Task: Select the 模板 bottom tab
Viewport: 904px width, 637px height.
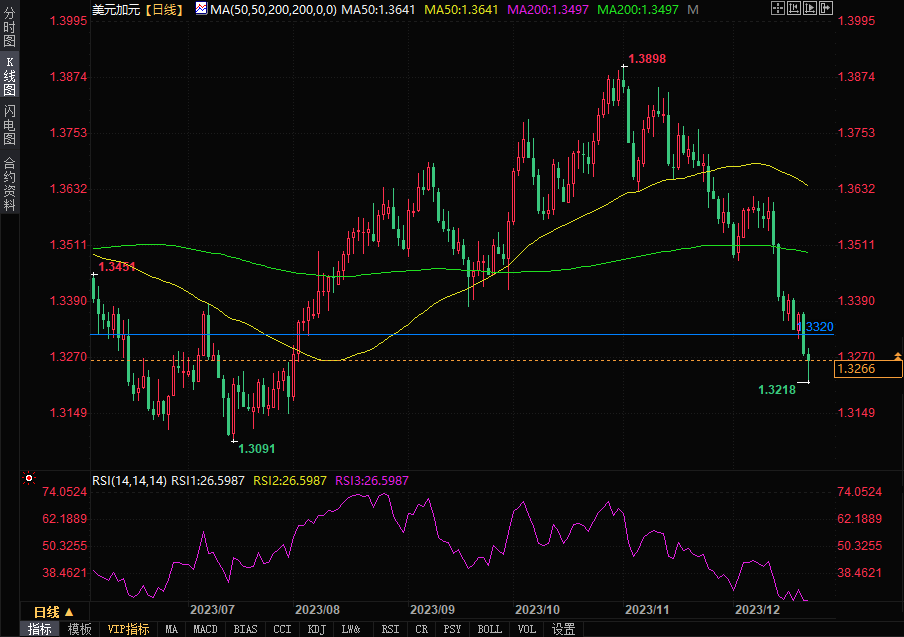Action: pos(79,629)
